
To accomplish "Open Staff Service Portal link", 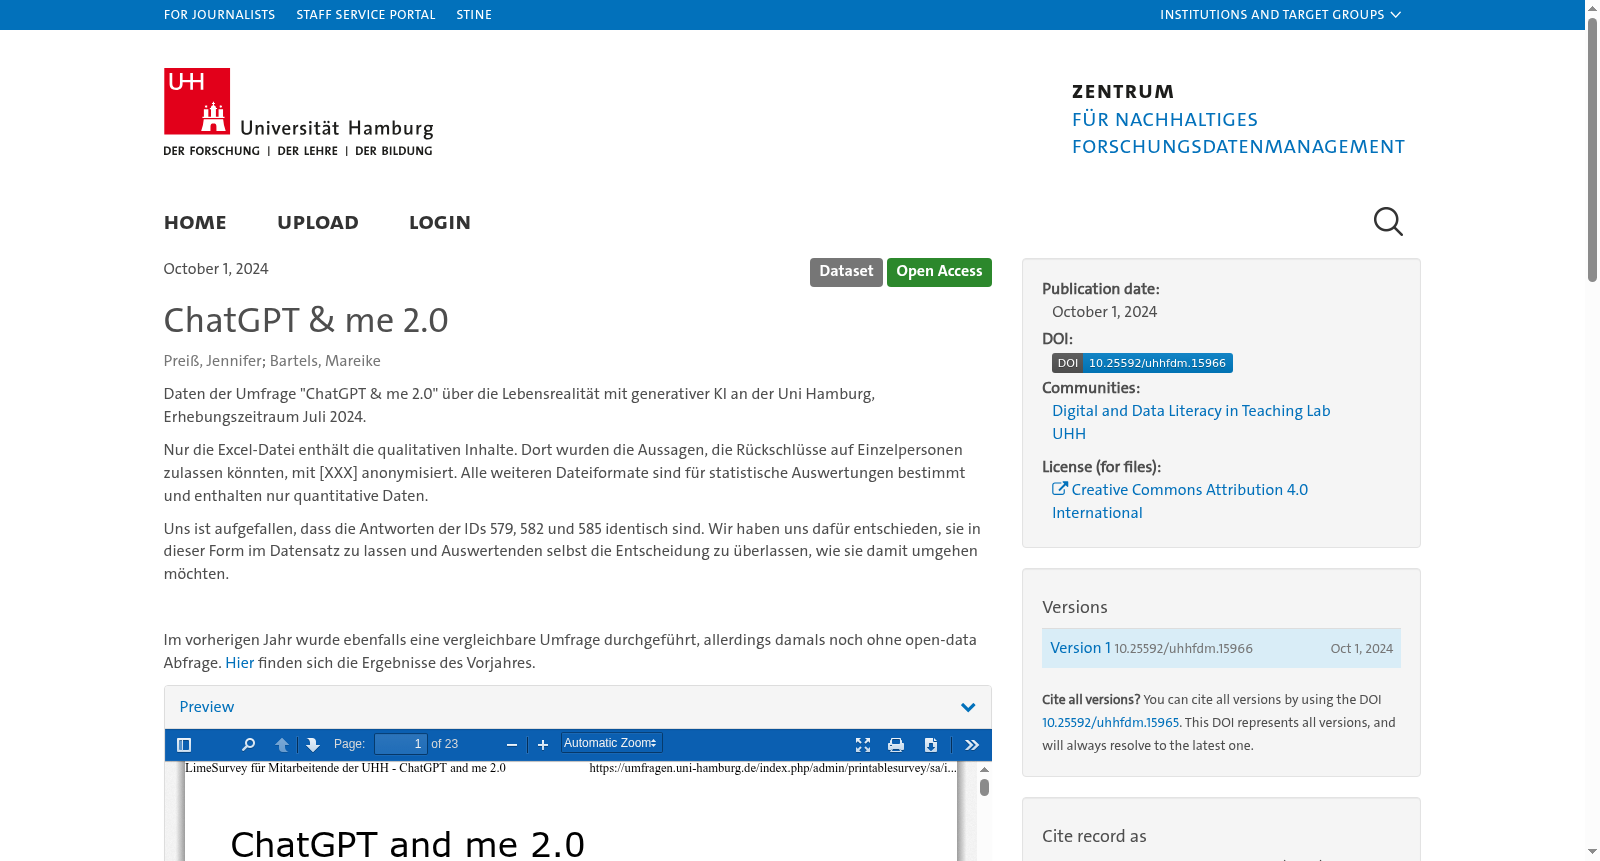I will click(x=366, y=15).
